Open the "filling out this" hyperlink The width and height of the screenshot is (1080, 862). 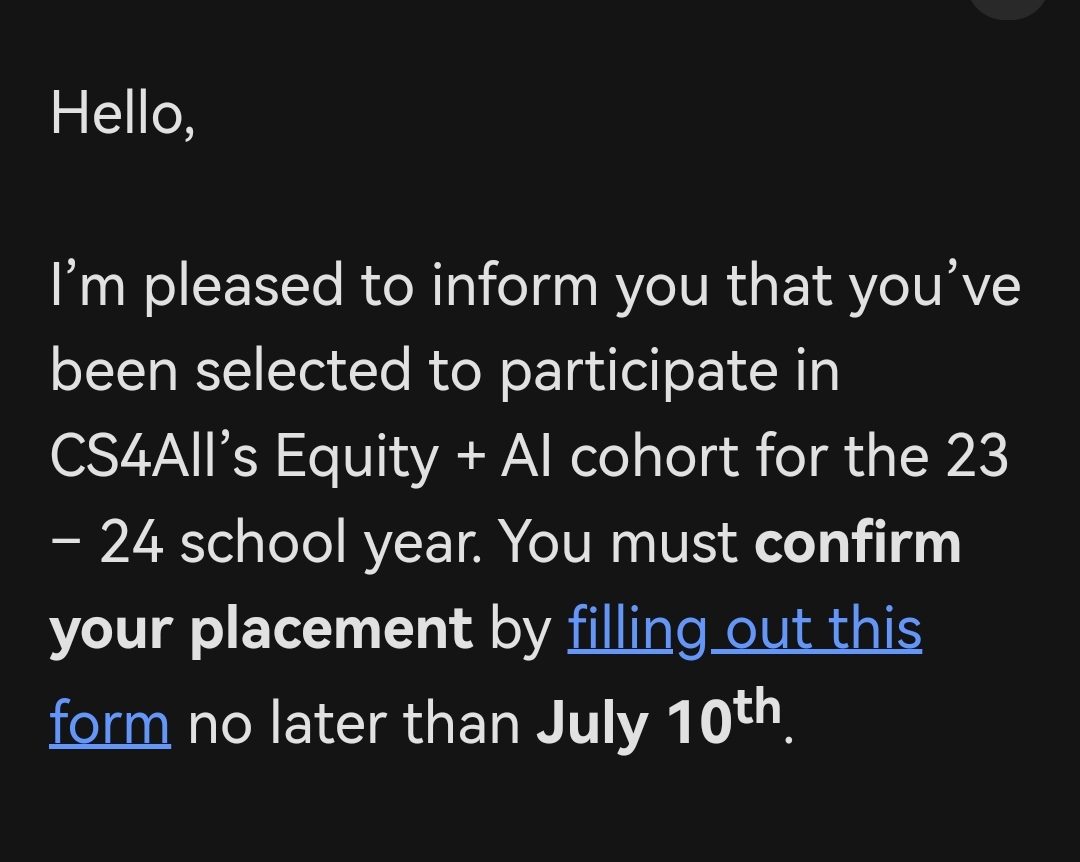click(744, 630)
